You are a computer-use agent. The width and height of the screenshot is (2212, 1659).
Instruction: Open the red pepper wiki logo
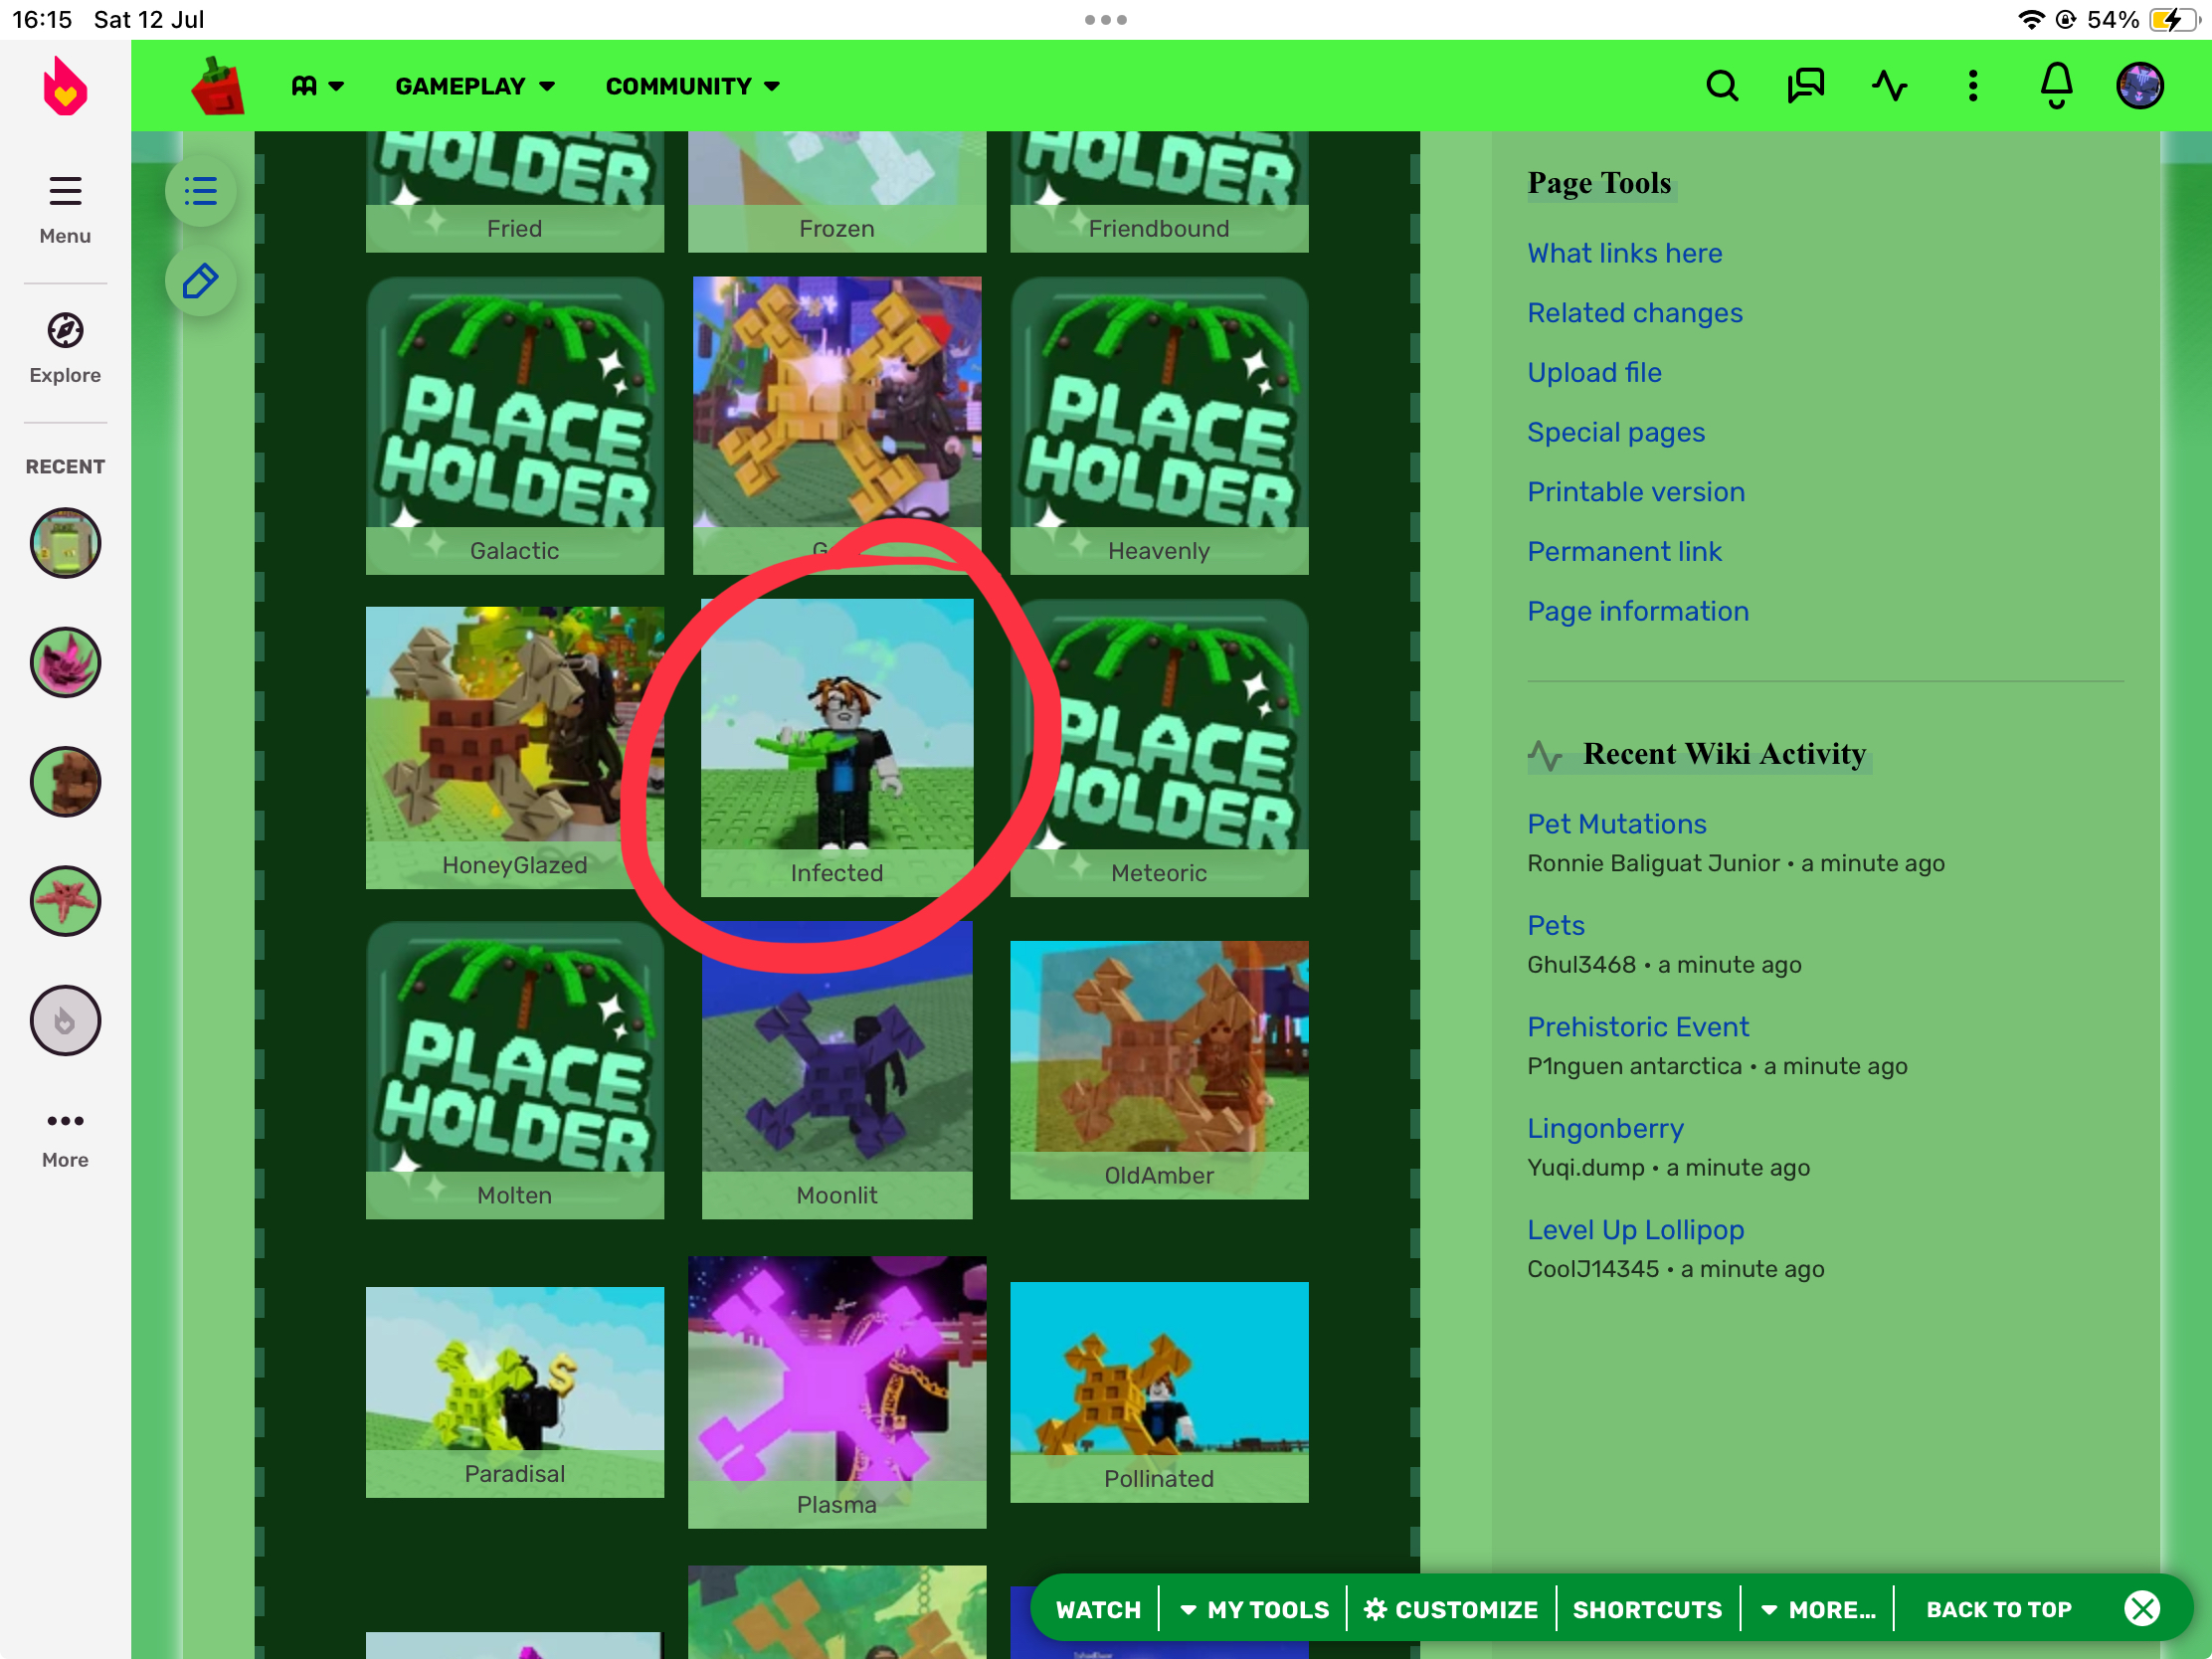pyautogui.click(x=218, y=86)
